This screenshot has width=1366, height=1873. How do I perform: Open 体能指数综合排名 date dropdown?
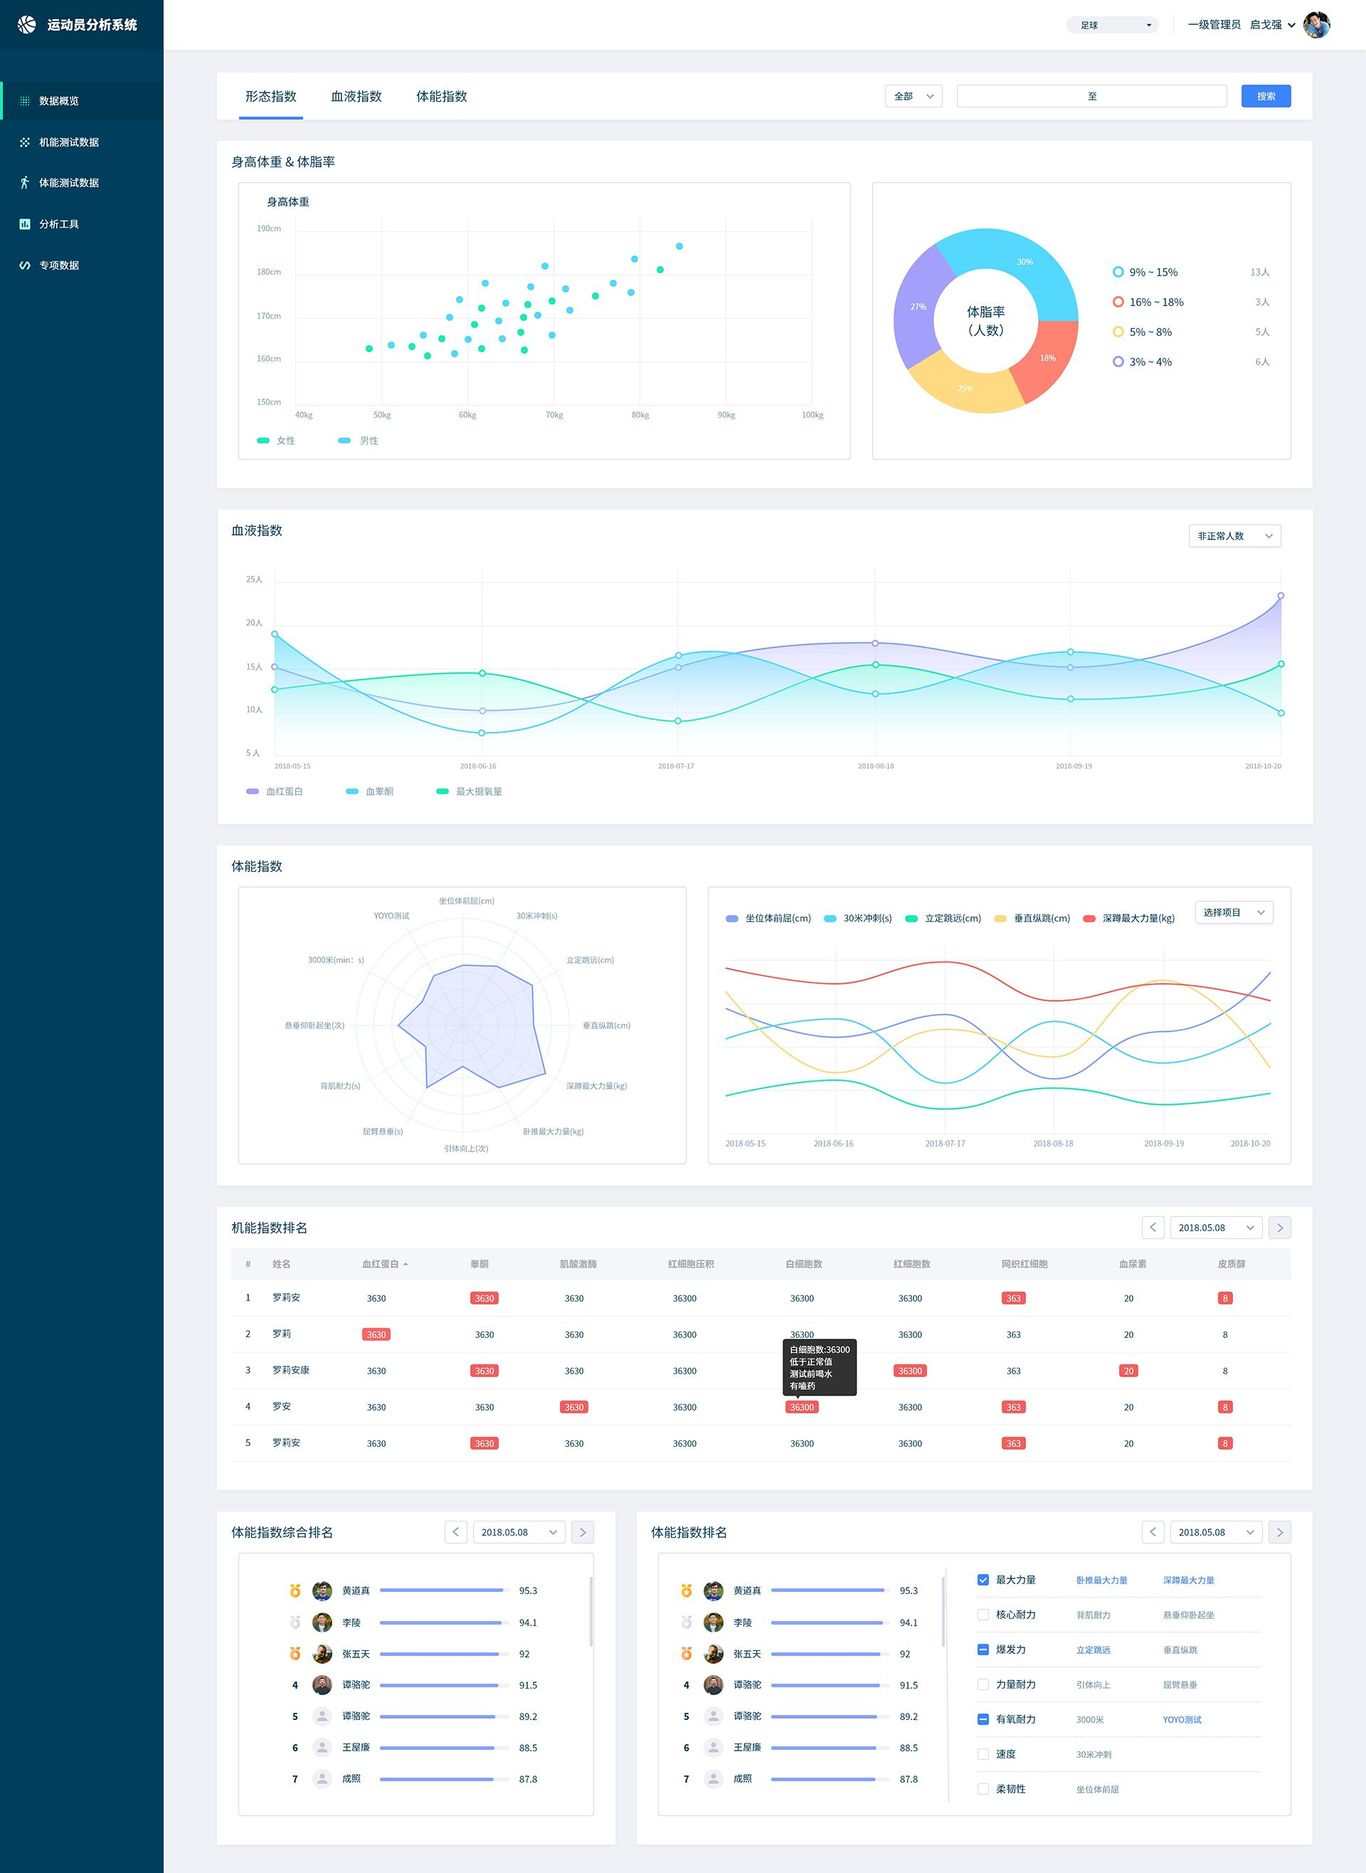[519, 1532]
